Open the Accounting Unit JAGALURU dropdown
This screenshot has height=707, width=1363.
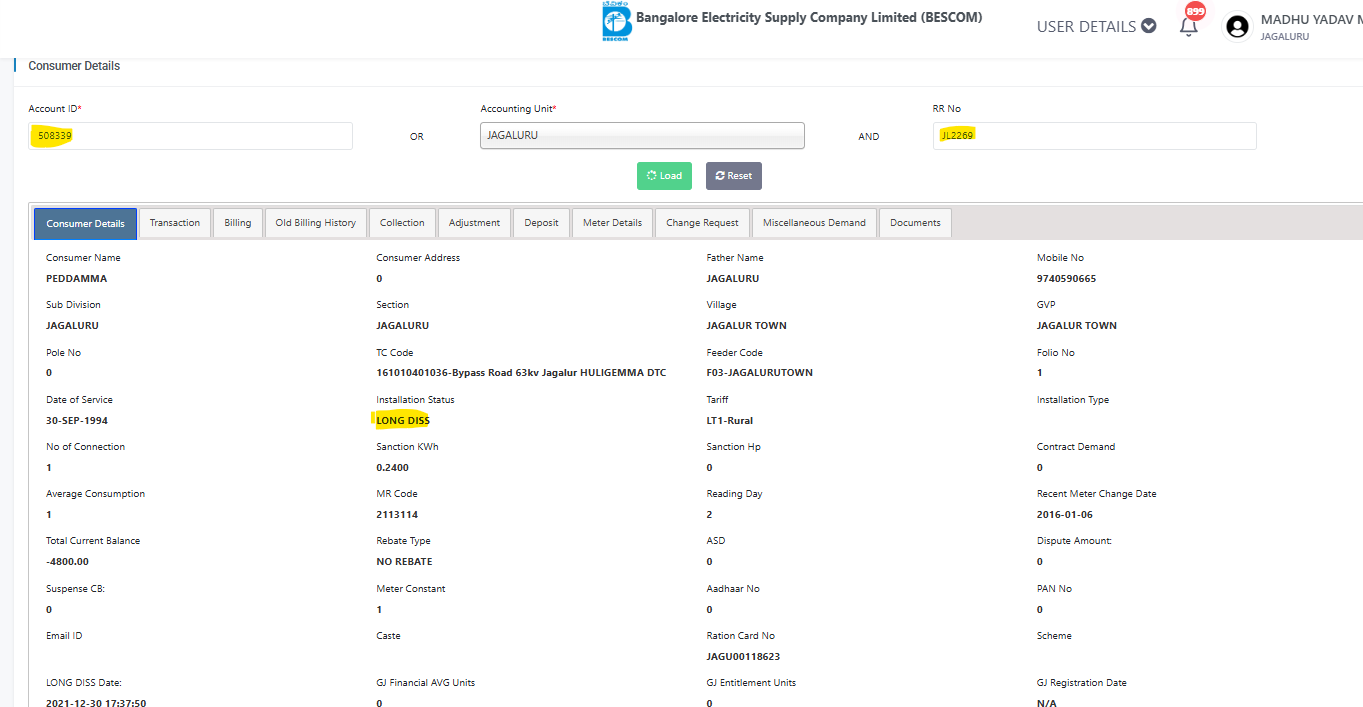click(x=642, y=135)
